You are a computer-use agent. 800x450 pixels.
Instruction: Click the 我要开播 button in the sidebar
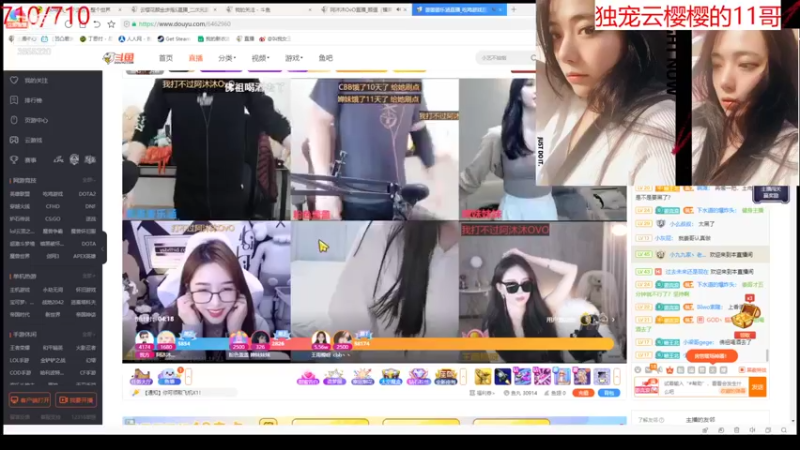pyautogui.click(x=77, y=400)
